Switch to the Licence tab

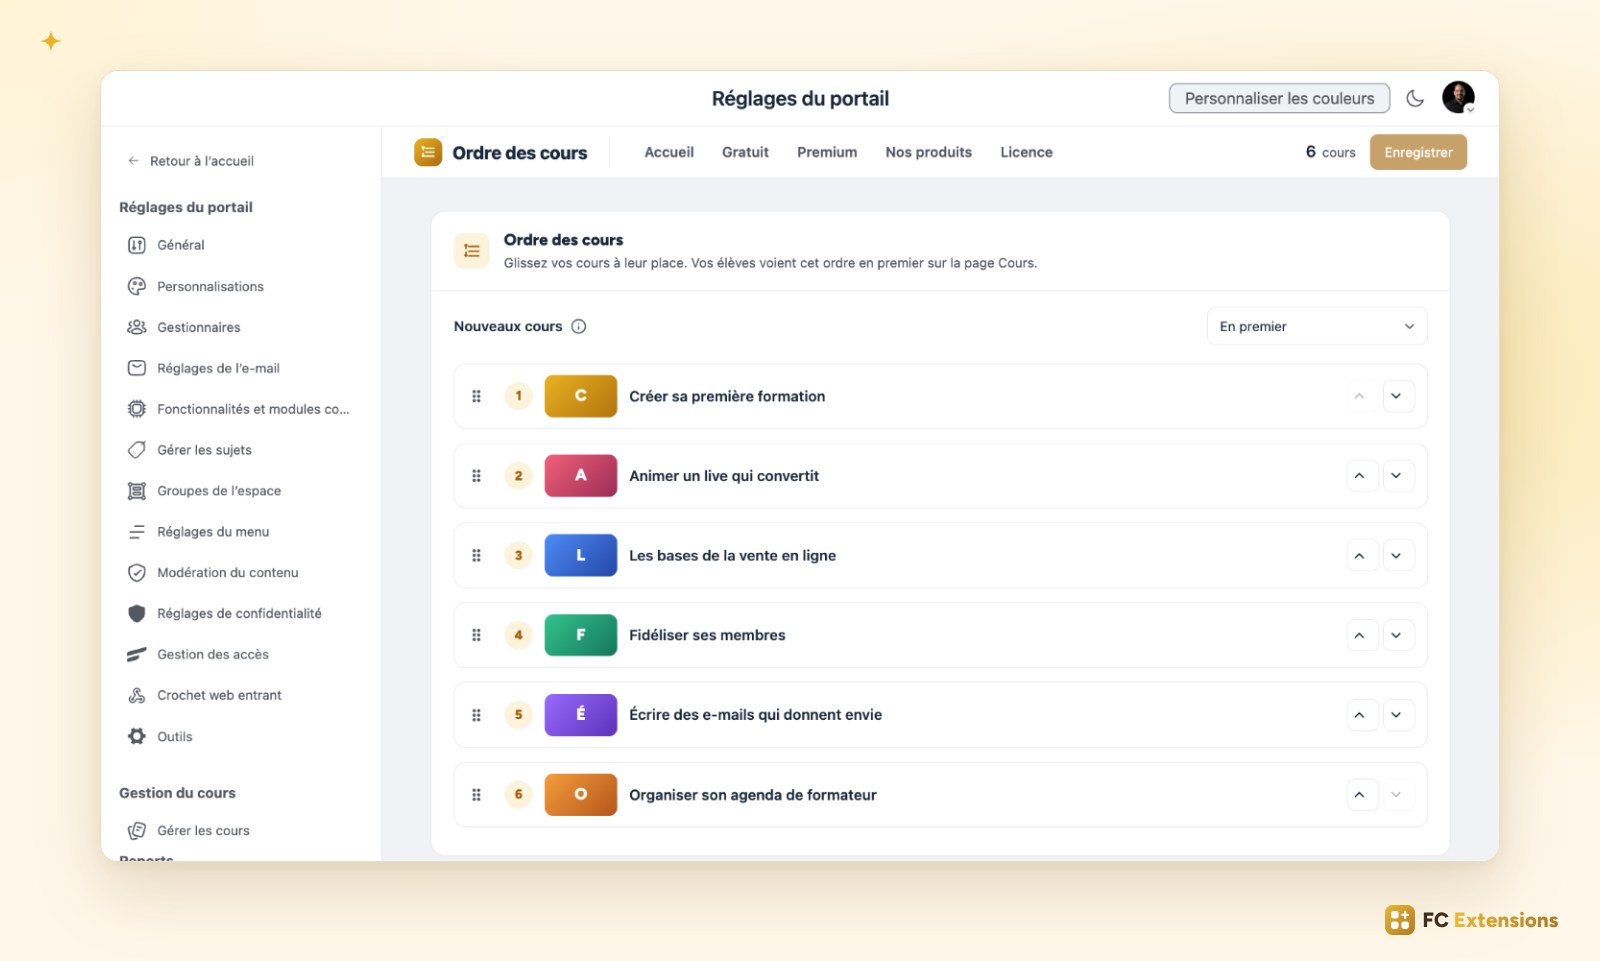1026,152
